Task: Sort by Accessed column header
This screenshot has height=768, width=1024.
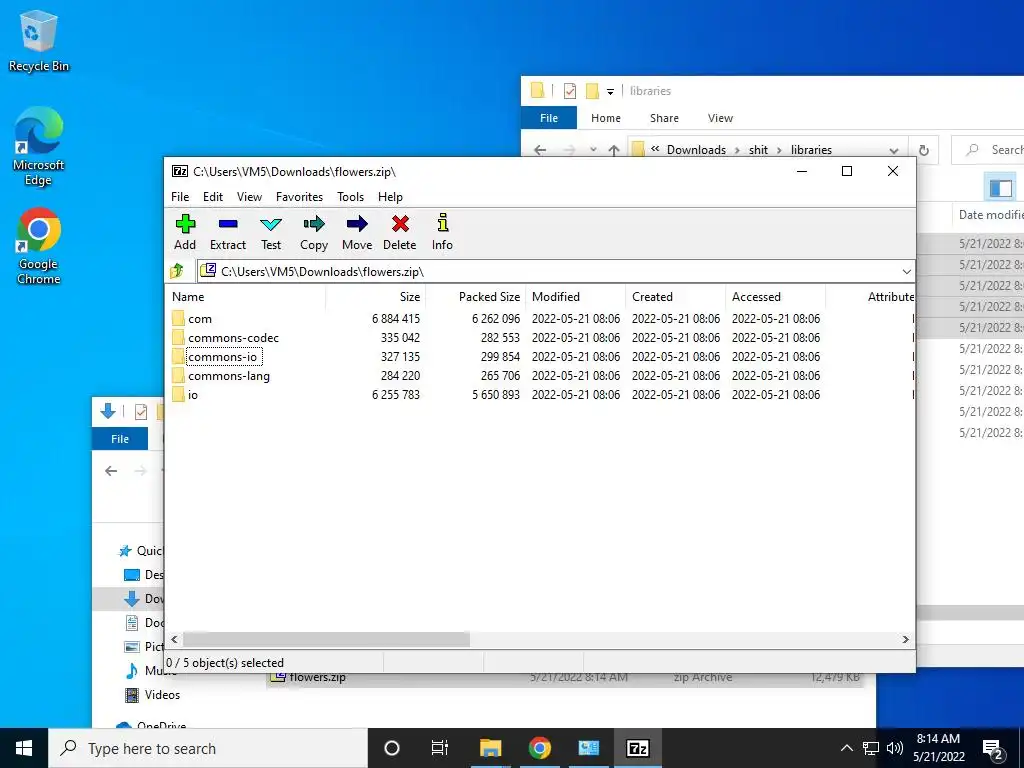Action: pos(775,296)
